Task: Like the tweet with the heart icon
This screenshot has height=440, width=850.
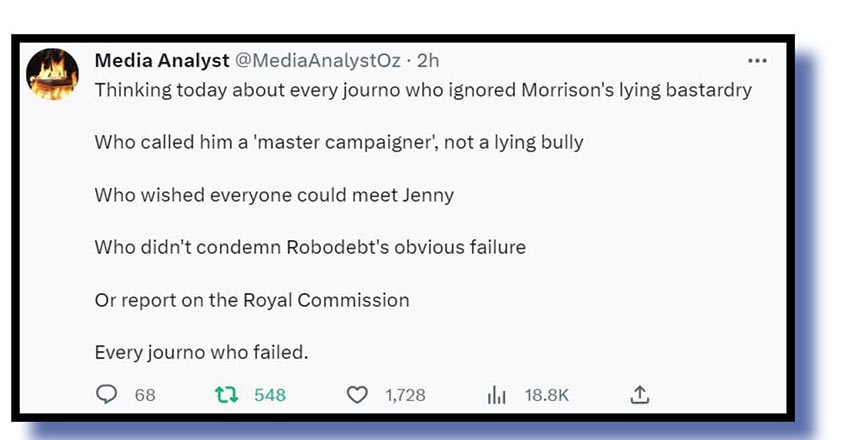Action: [357, 395]
